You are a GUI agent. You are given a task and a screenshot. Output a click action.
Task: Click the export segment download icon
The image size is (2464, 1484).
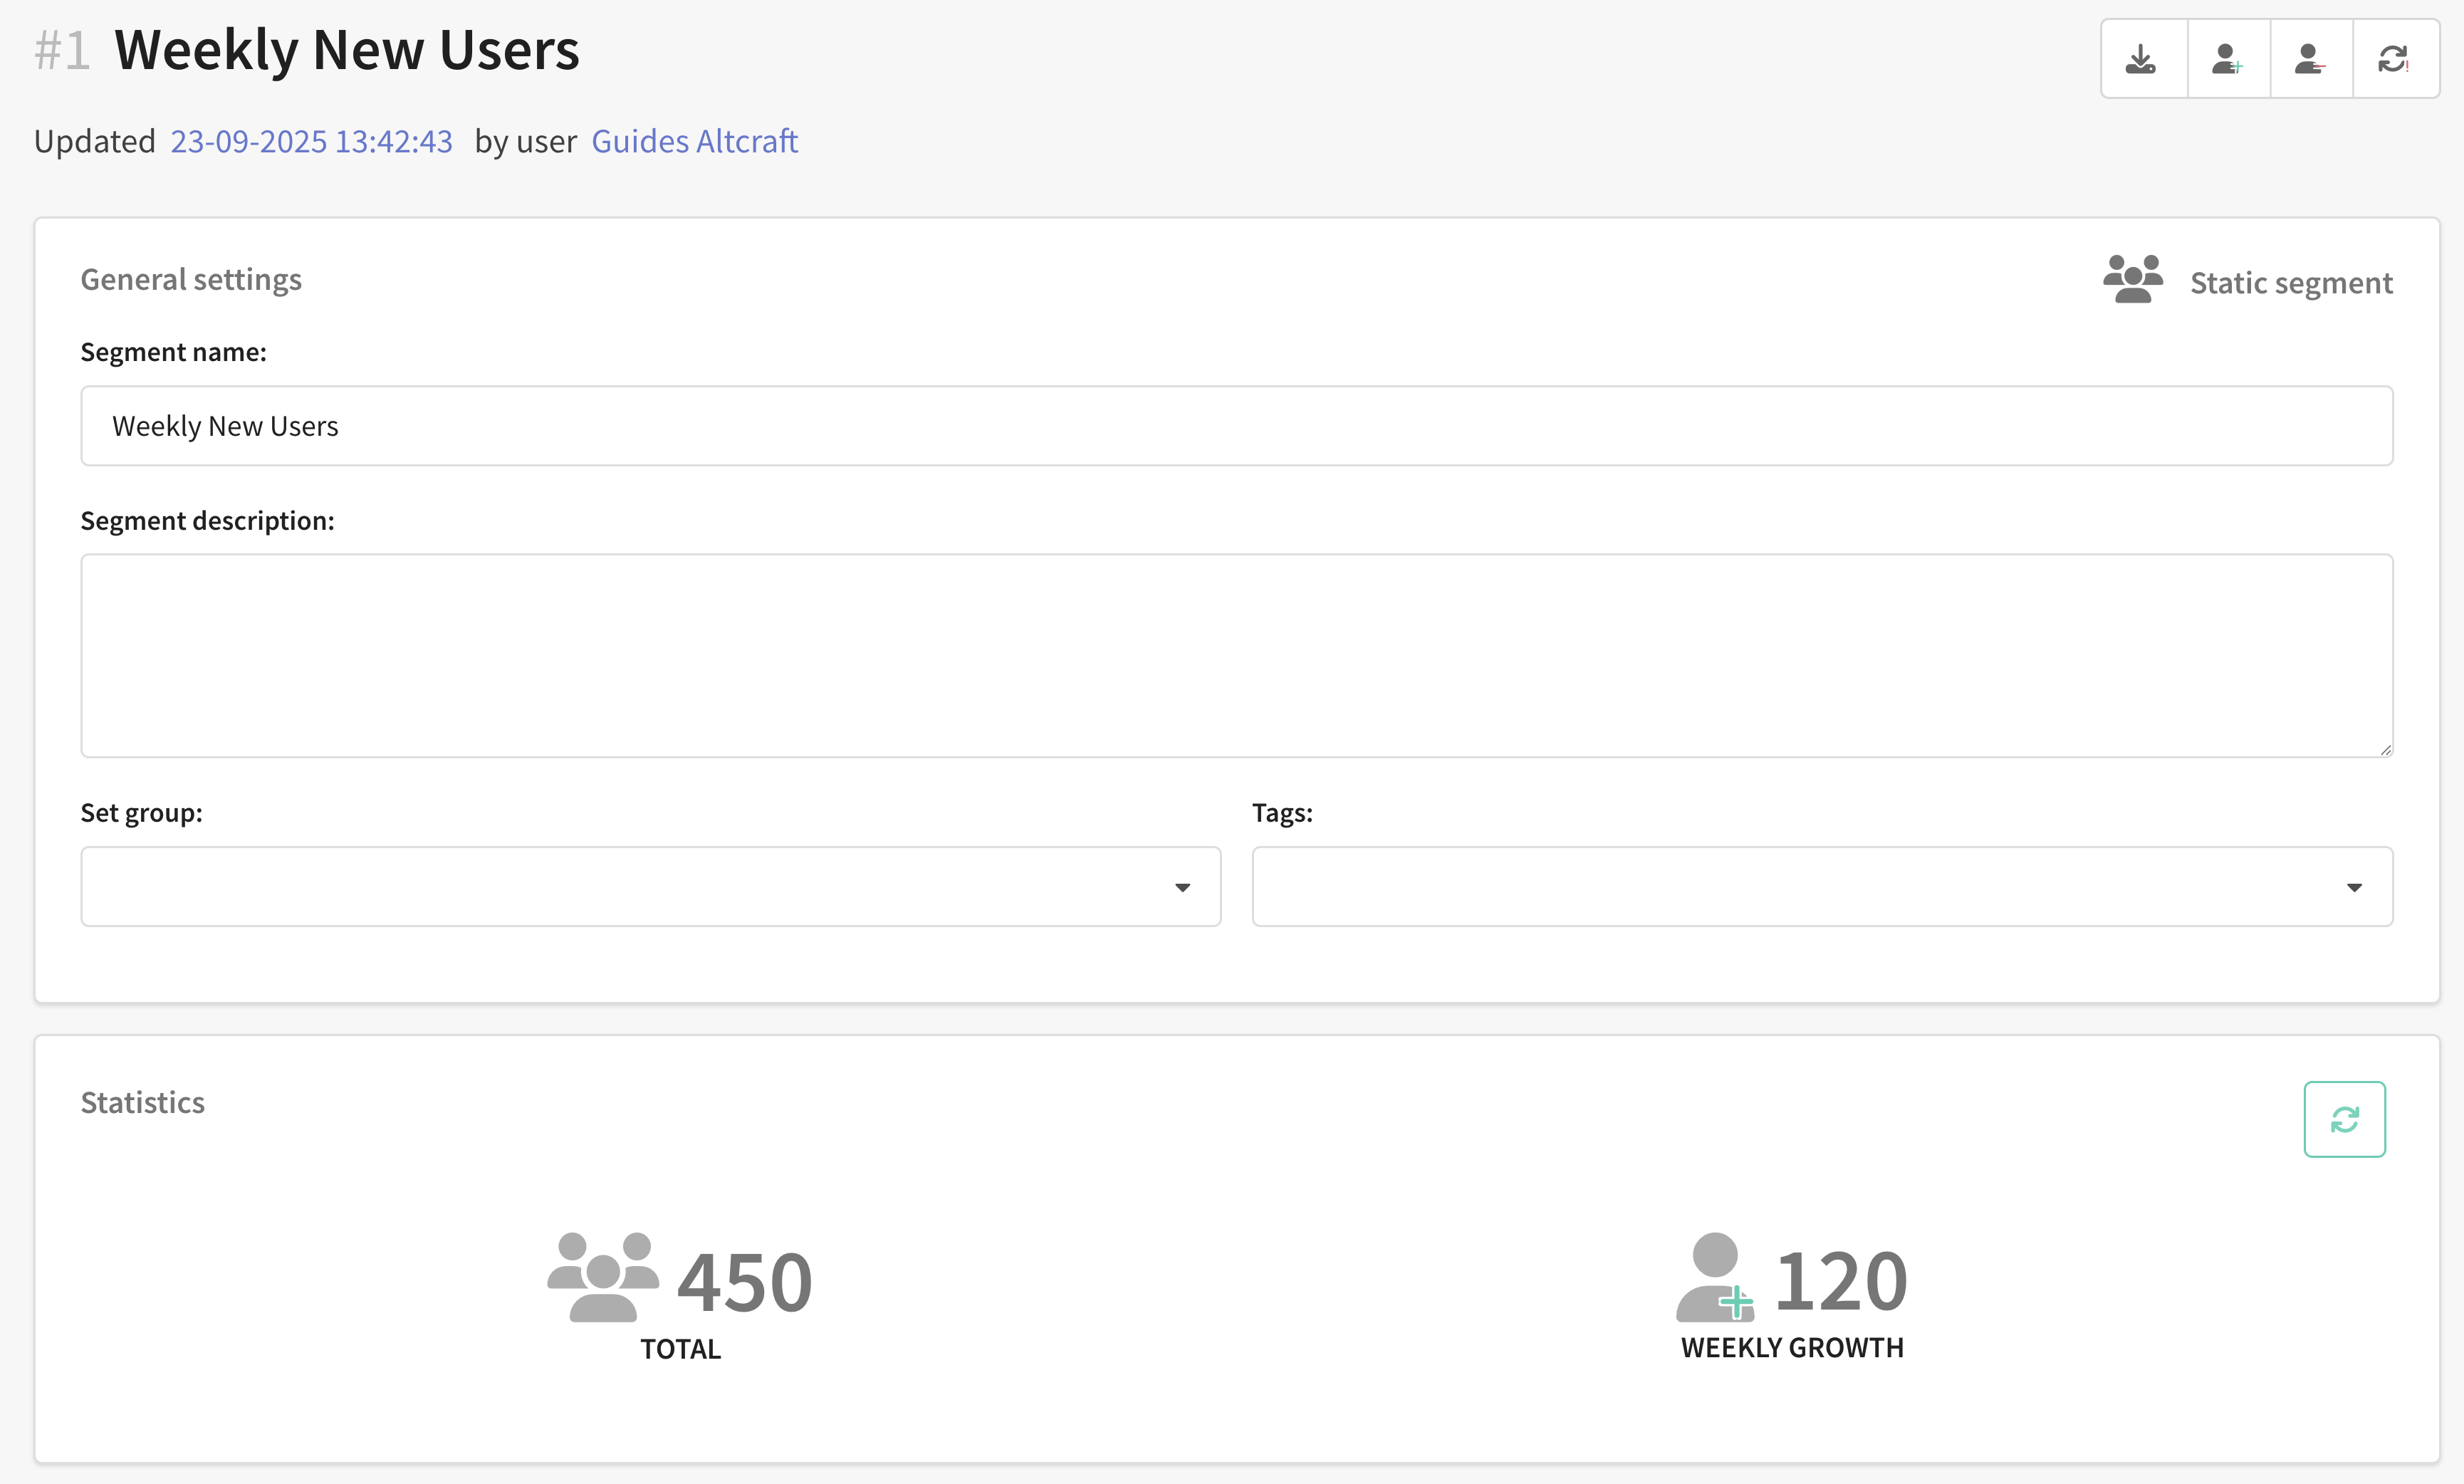tap(2141, 59)
